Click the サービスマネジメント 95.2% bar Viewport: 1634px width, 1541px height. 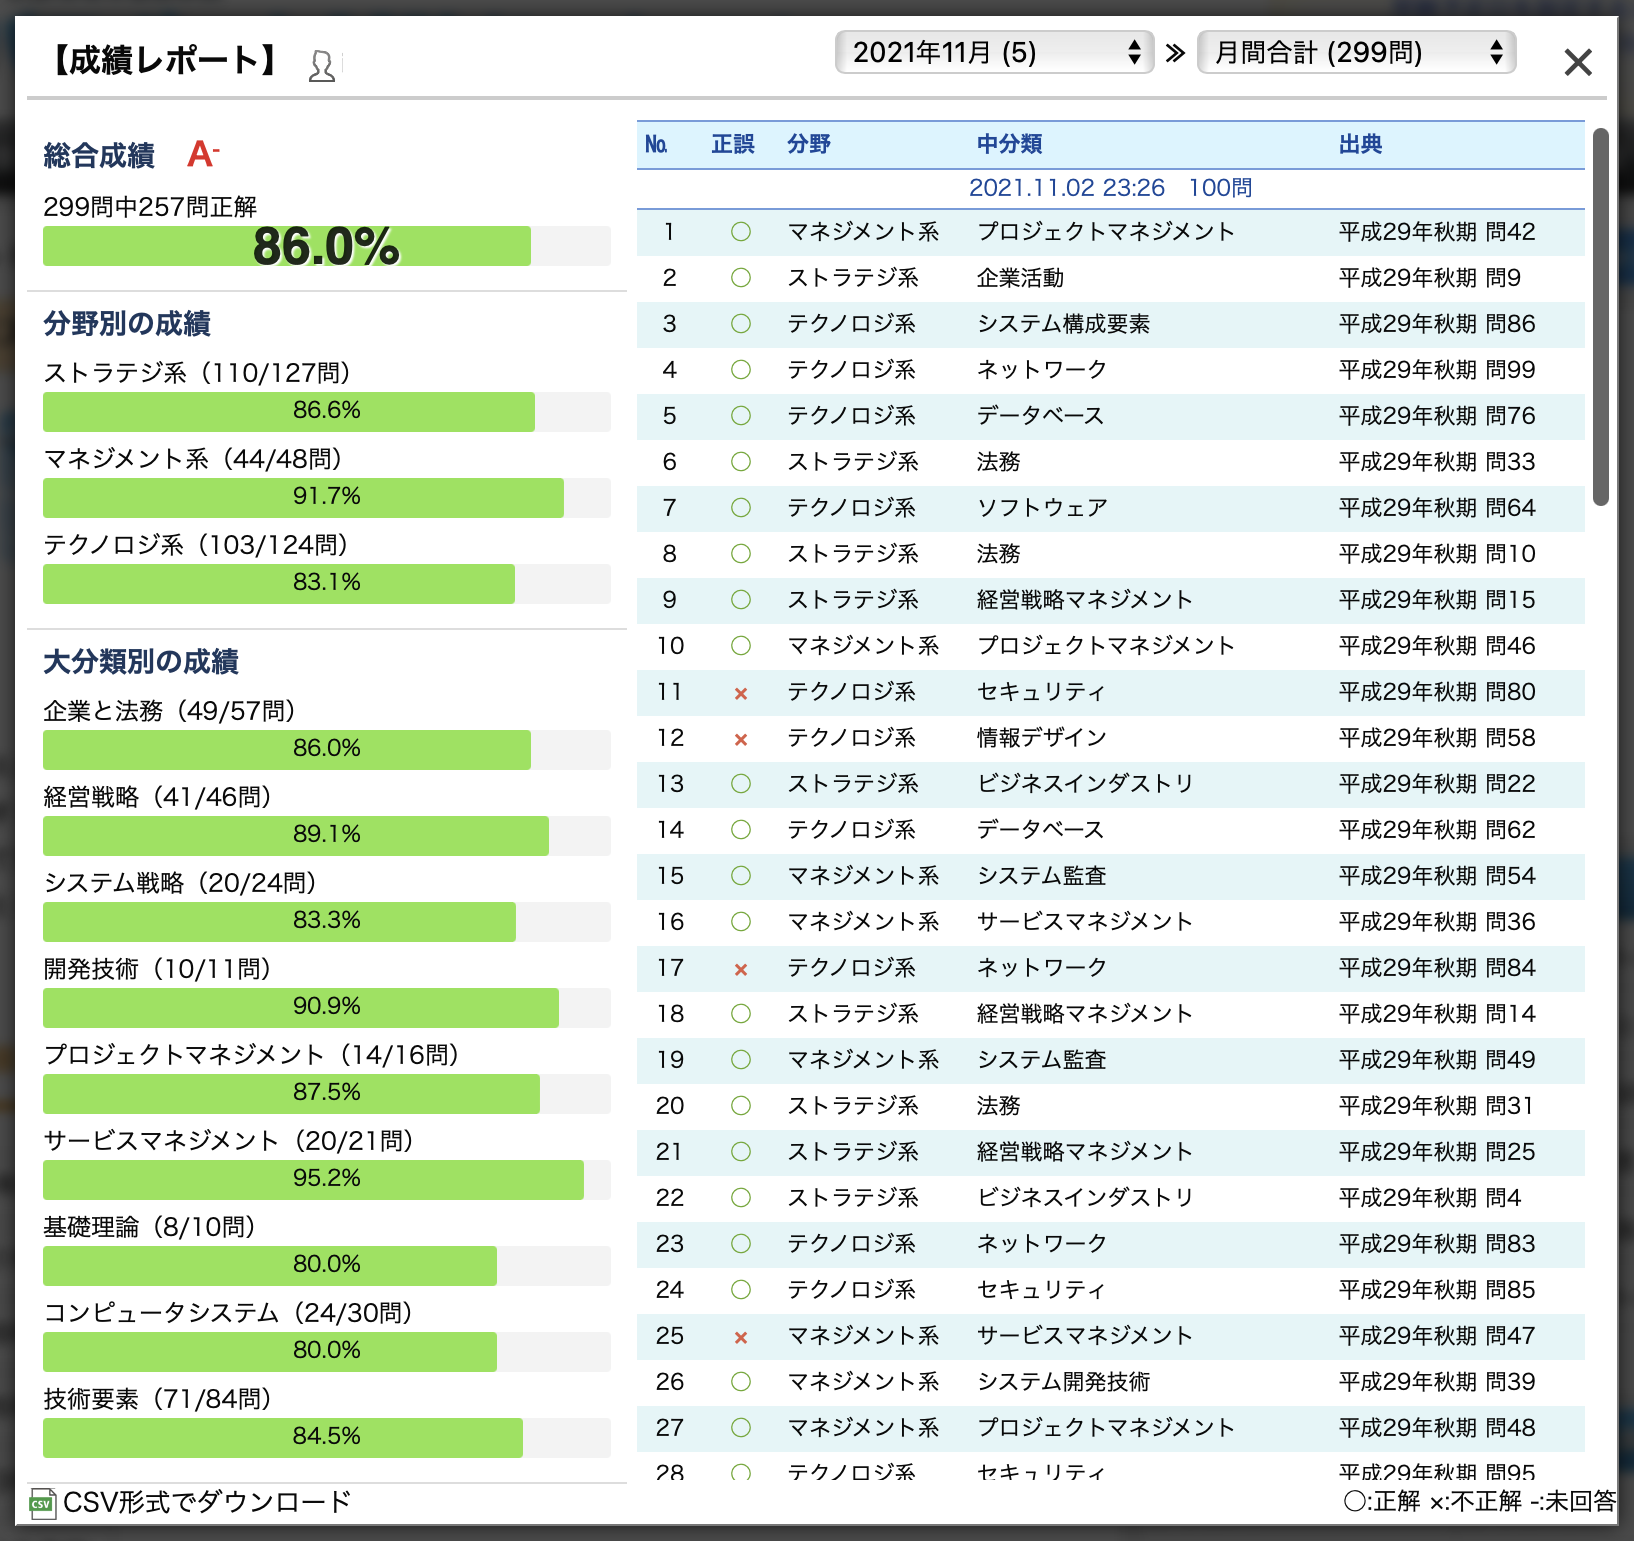click(x=326, y=1179)
